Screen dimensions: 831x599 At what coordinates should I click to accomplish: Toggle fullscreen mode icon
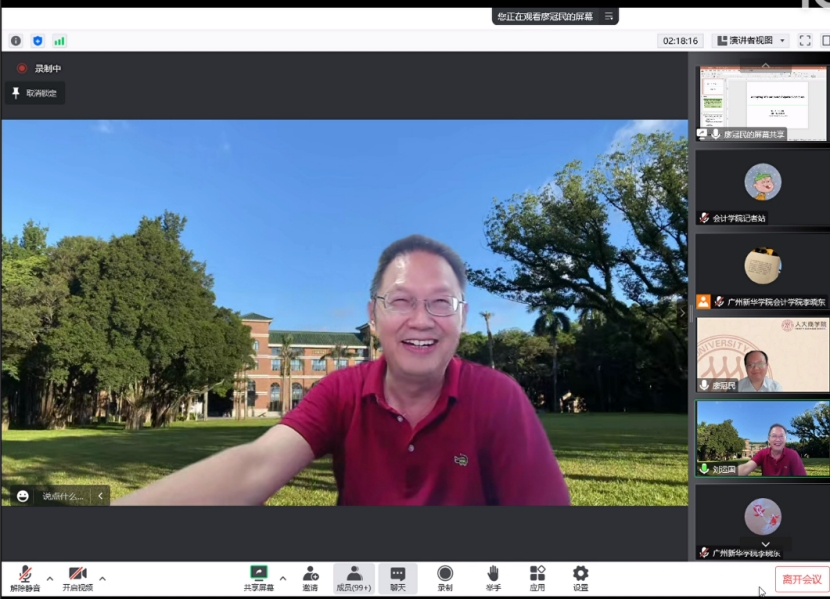click(805, 41)
